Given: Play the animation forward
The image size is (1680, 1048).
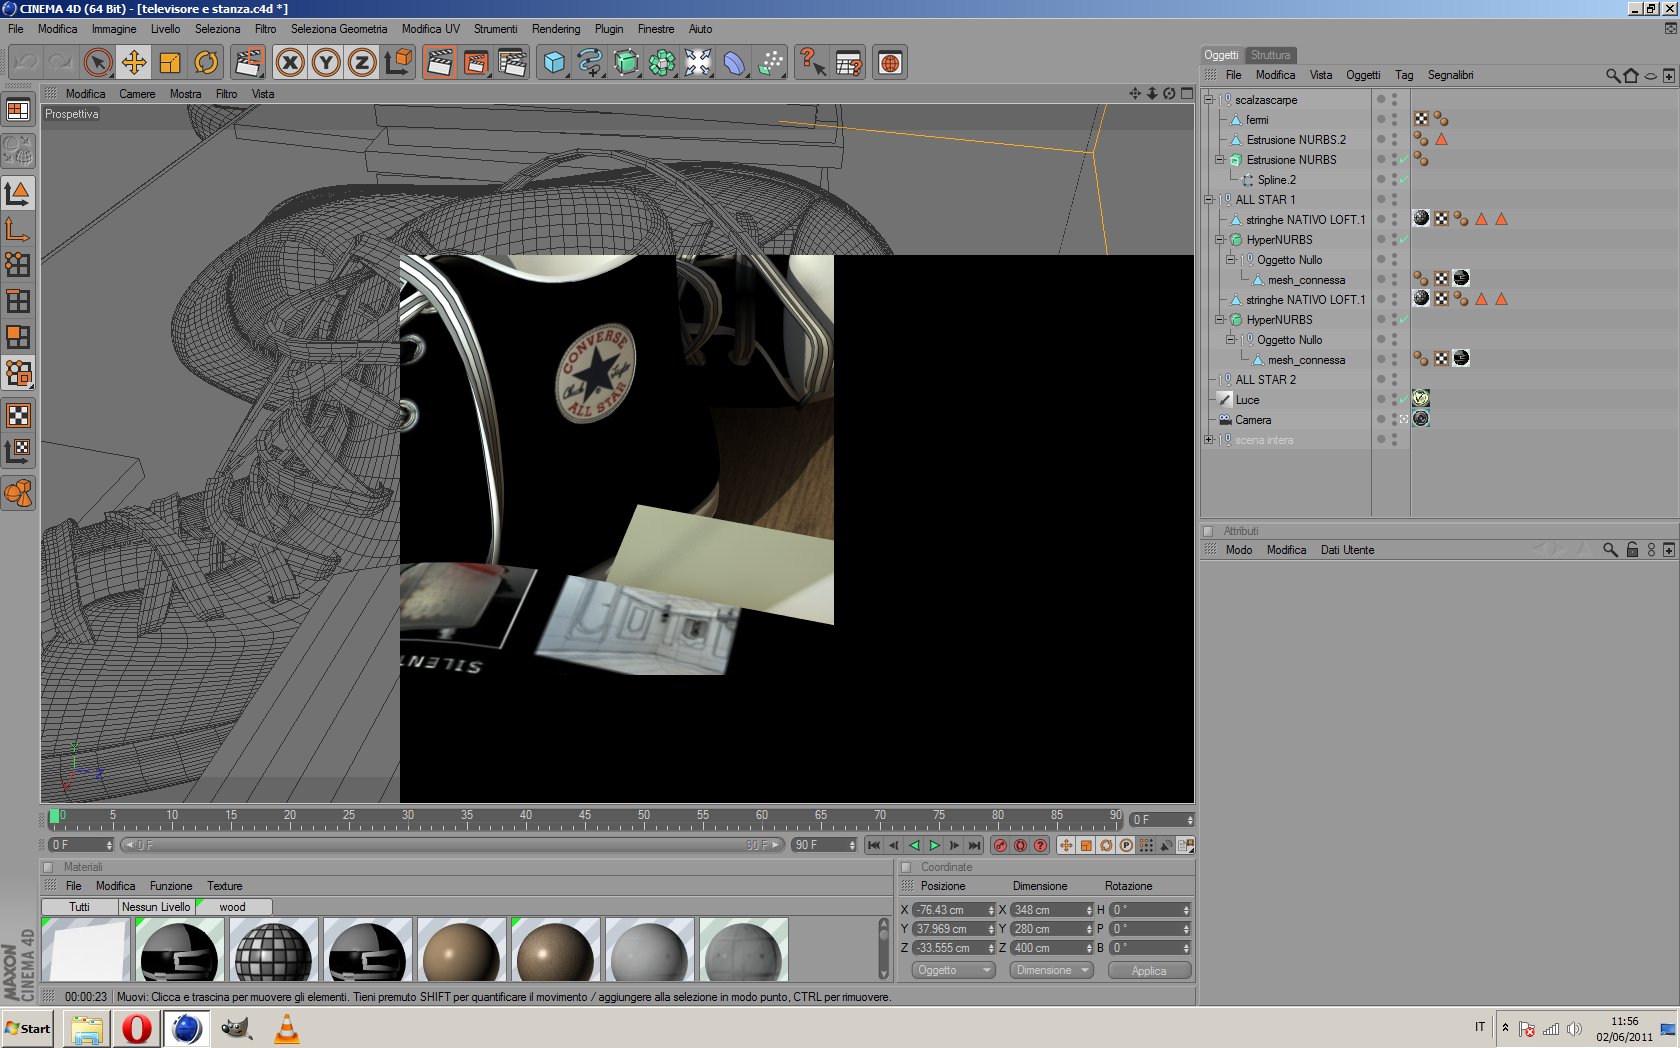Looking at the screenshot, I should tap(934, 846).
